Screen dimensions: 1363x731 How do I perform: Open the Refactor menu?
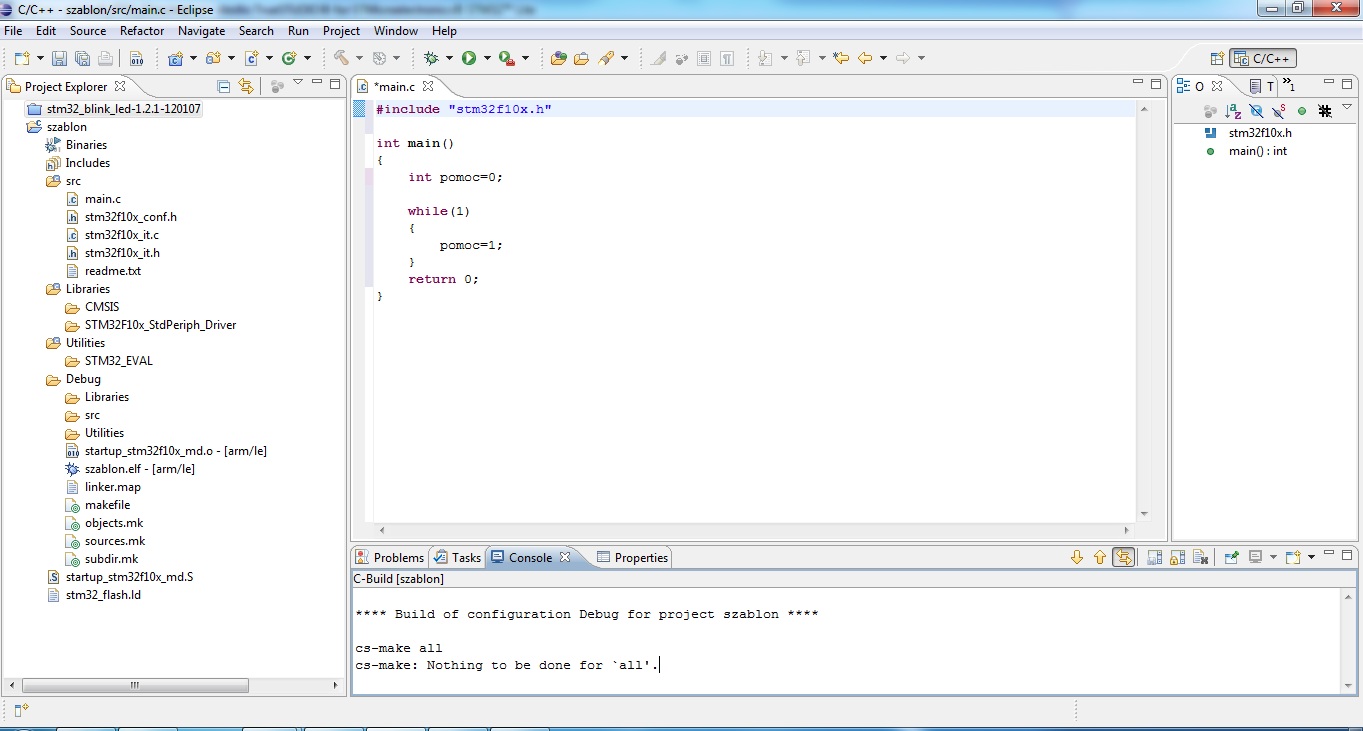point(142,31)
